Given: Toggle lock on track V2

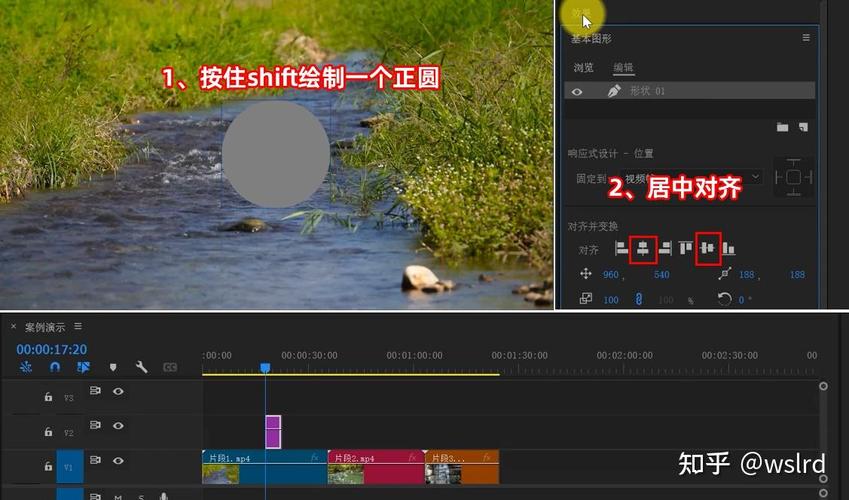Looking at the screenshot, I should [48, 431].
